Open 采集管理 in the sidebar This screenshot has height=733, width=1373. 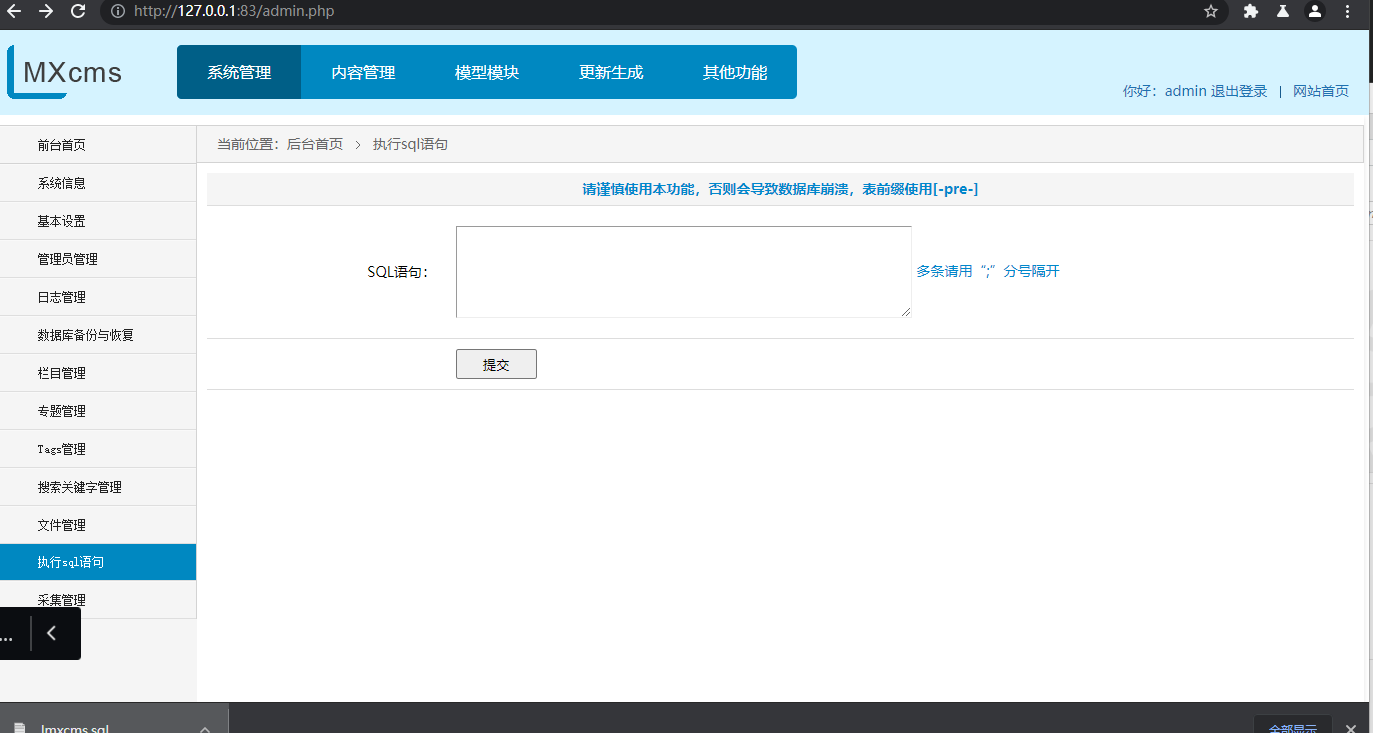pyautogui.click(x=98, y=600)
